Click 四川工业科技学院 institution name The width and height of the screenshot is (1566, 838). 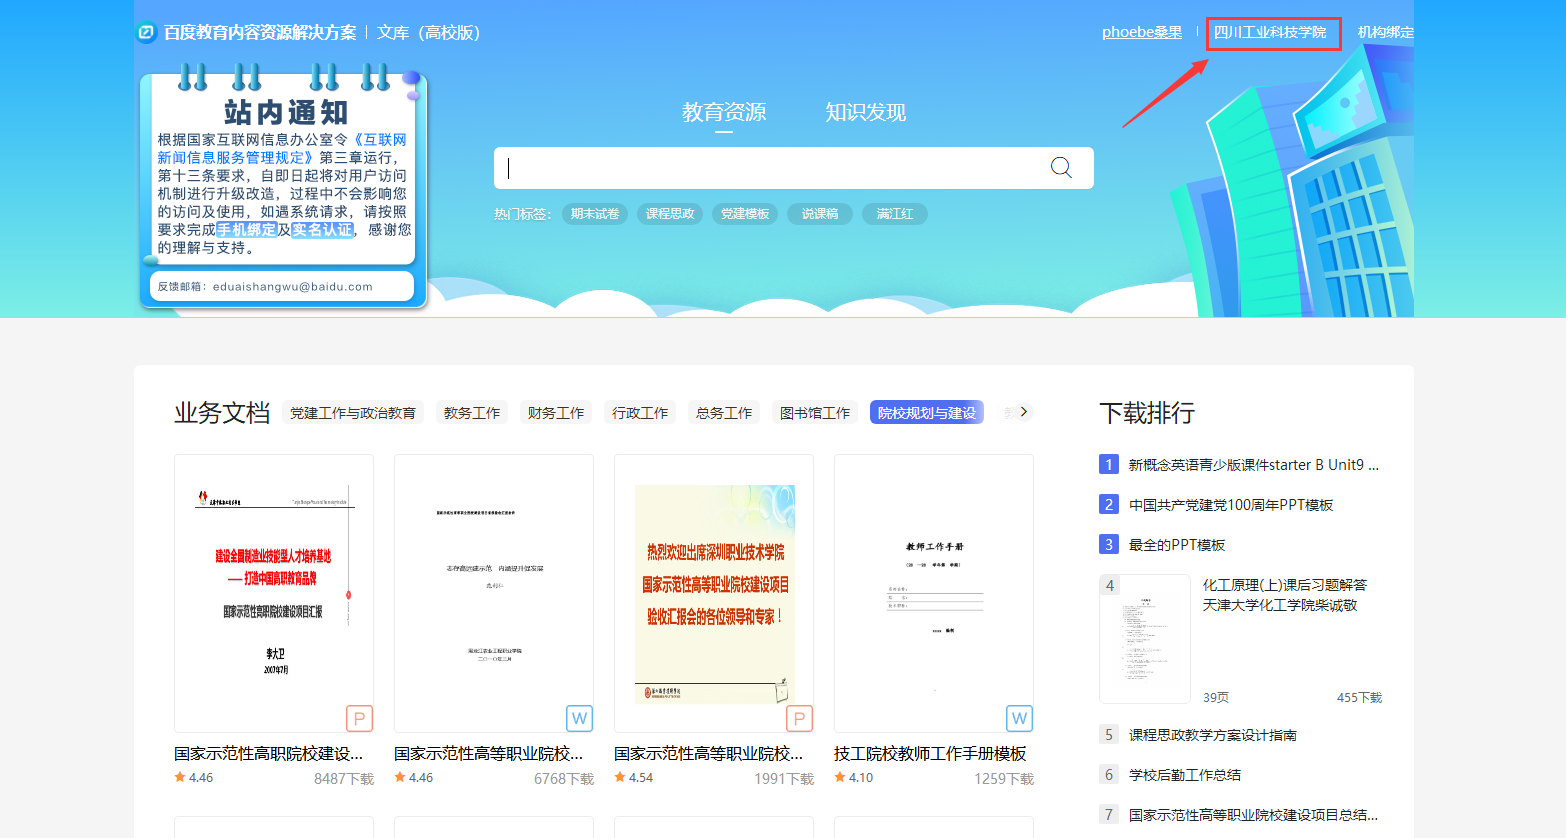[x=1270, y=32]
